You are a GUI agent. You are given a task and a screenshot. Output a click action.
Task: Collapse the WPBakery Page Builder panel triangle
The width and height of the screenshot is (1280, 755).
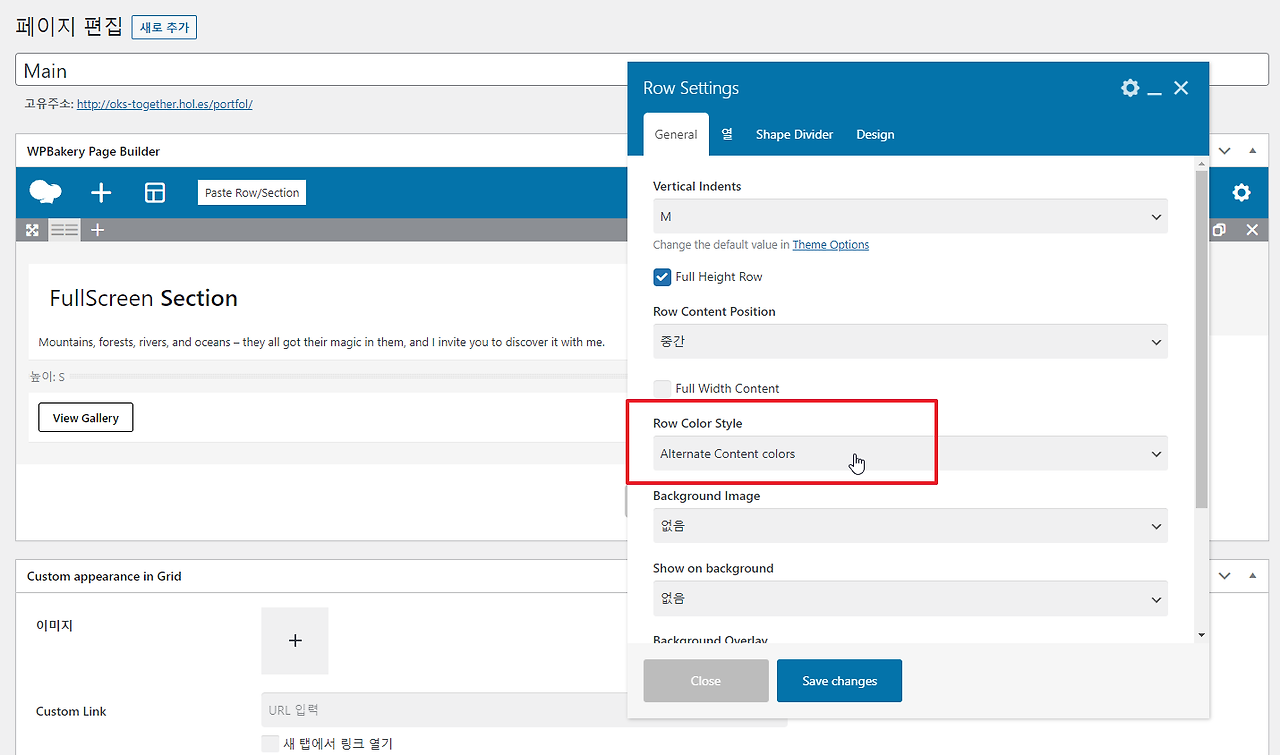1252,151
